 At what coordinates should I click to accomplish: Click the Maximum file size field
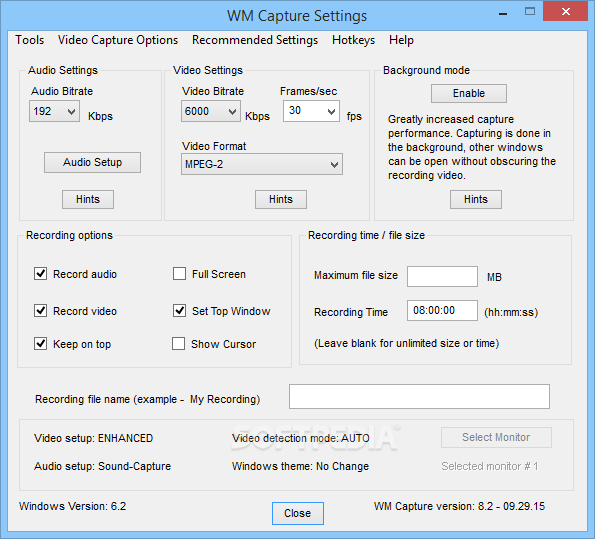point(442,276)
